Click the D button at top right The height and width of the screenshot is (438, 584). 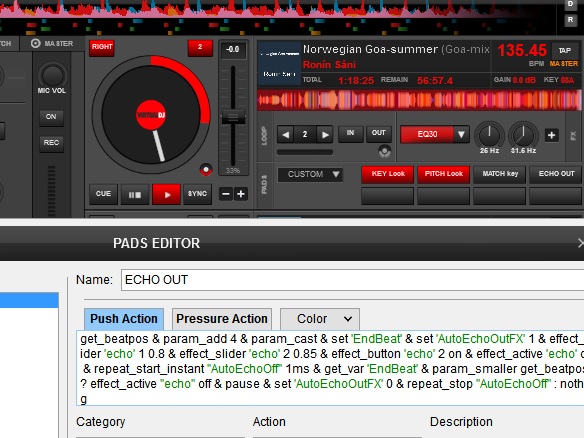[570, 4]
